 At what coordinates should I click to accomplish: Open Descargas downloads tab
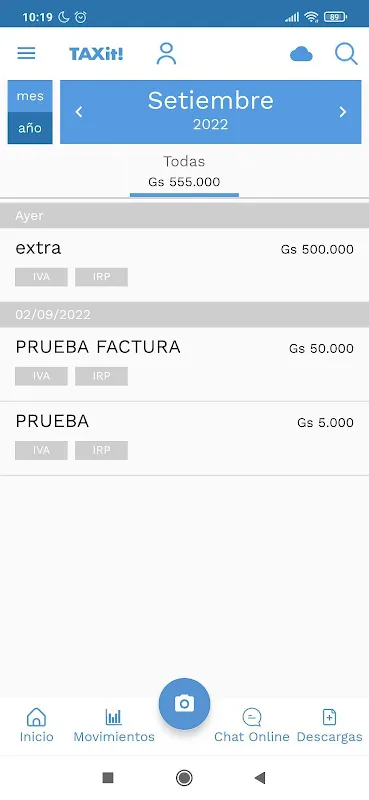tap(330, 725)
